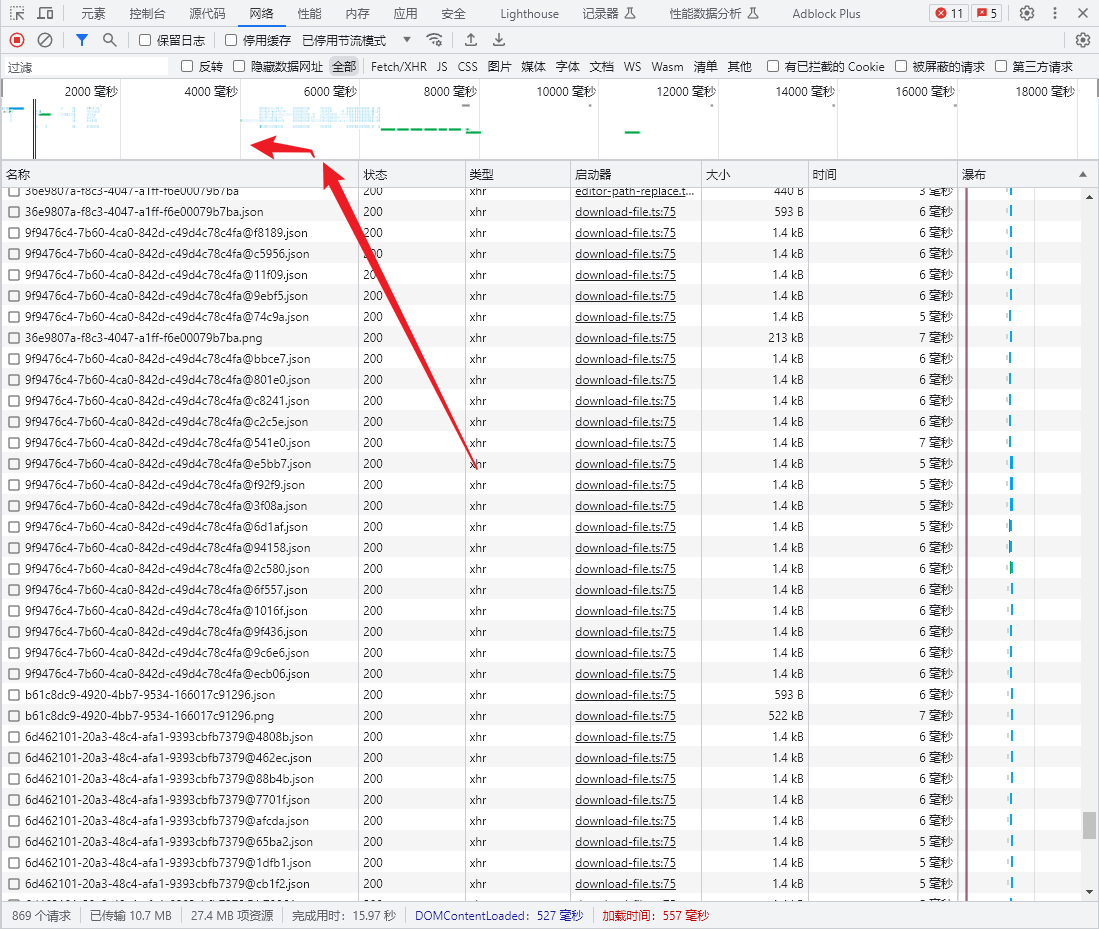This screenshot has height=929, width=1099.
Task: Open throttling mode dropdown 已停用节流模式
Action: [x=356, y=40]
